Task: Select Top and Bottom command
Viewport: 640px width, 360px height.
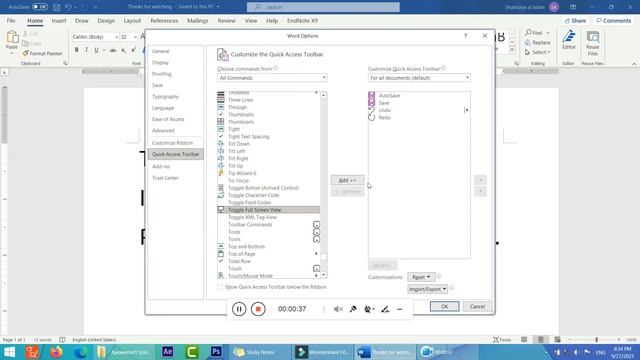Action: point(269,247)
